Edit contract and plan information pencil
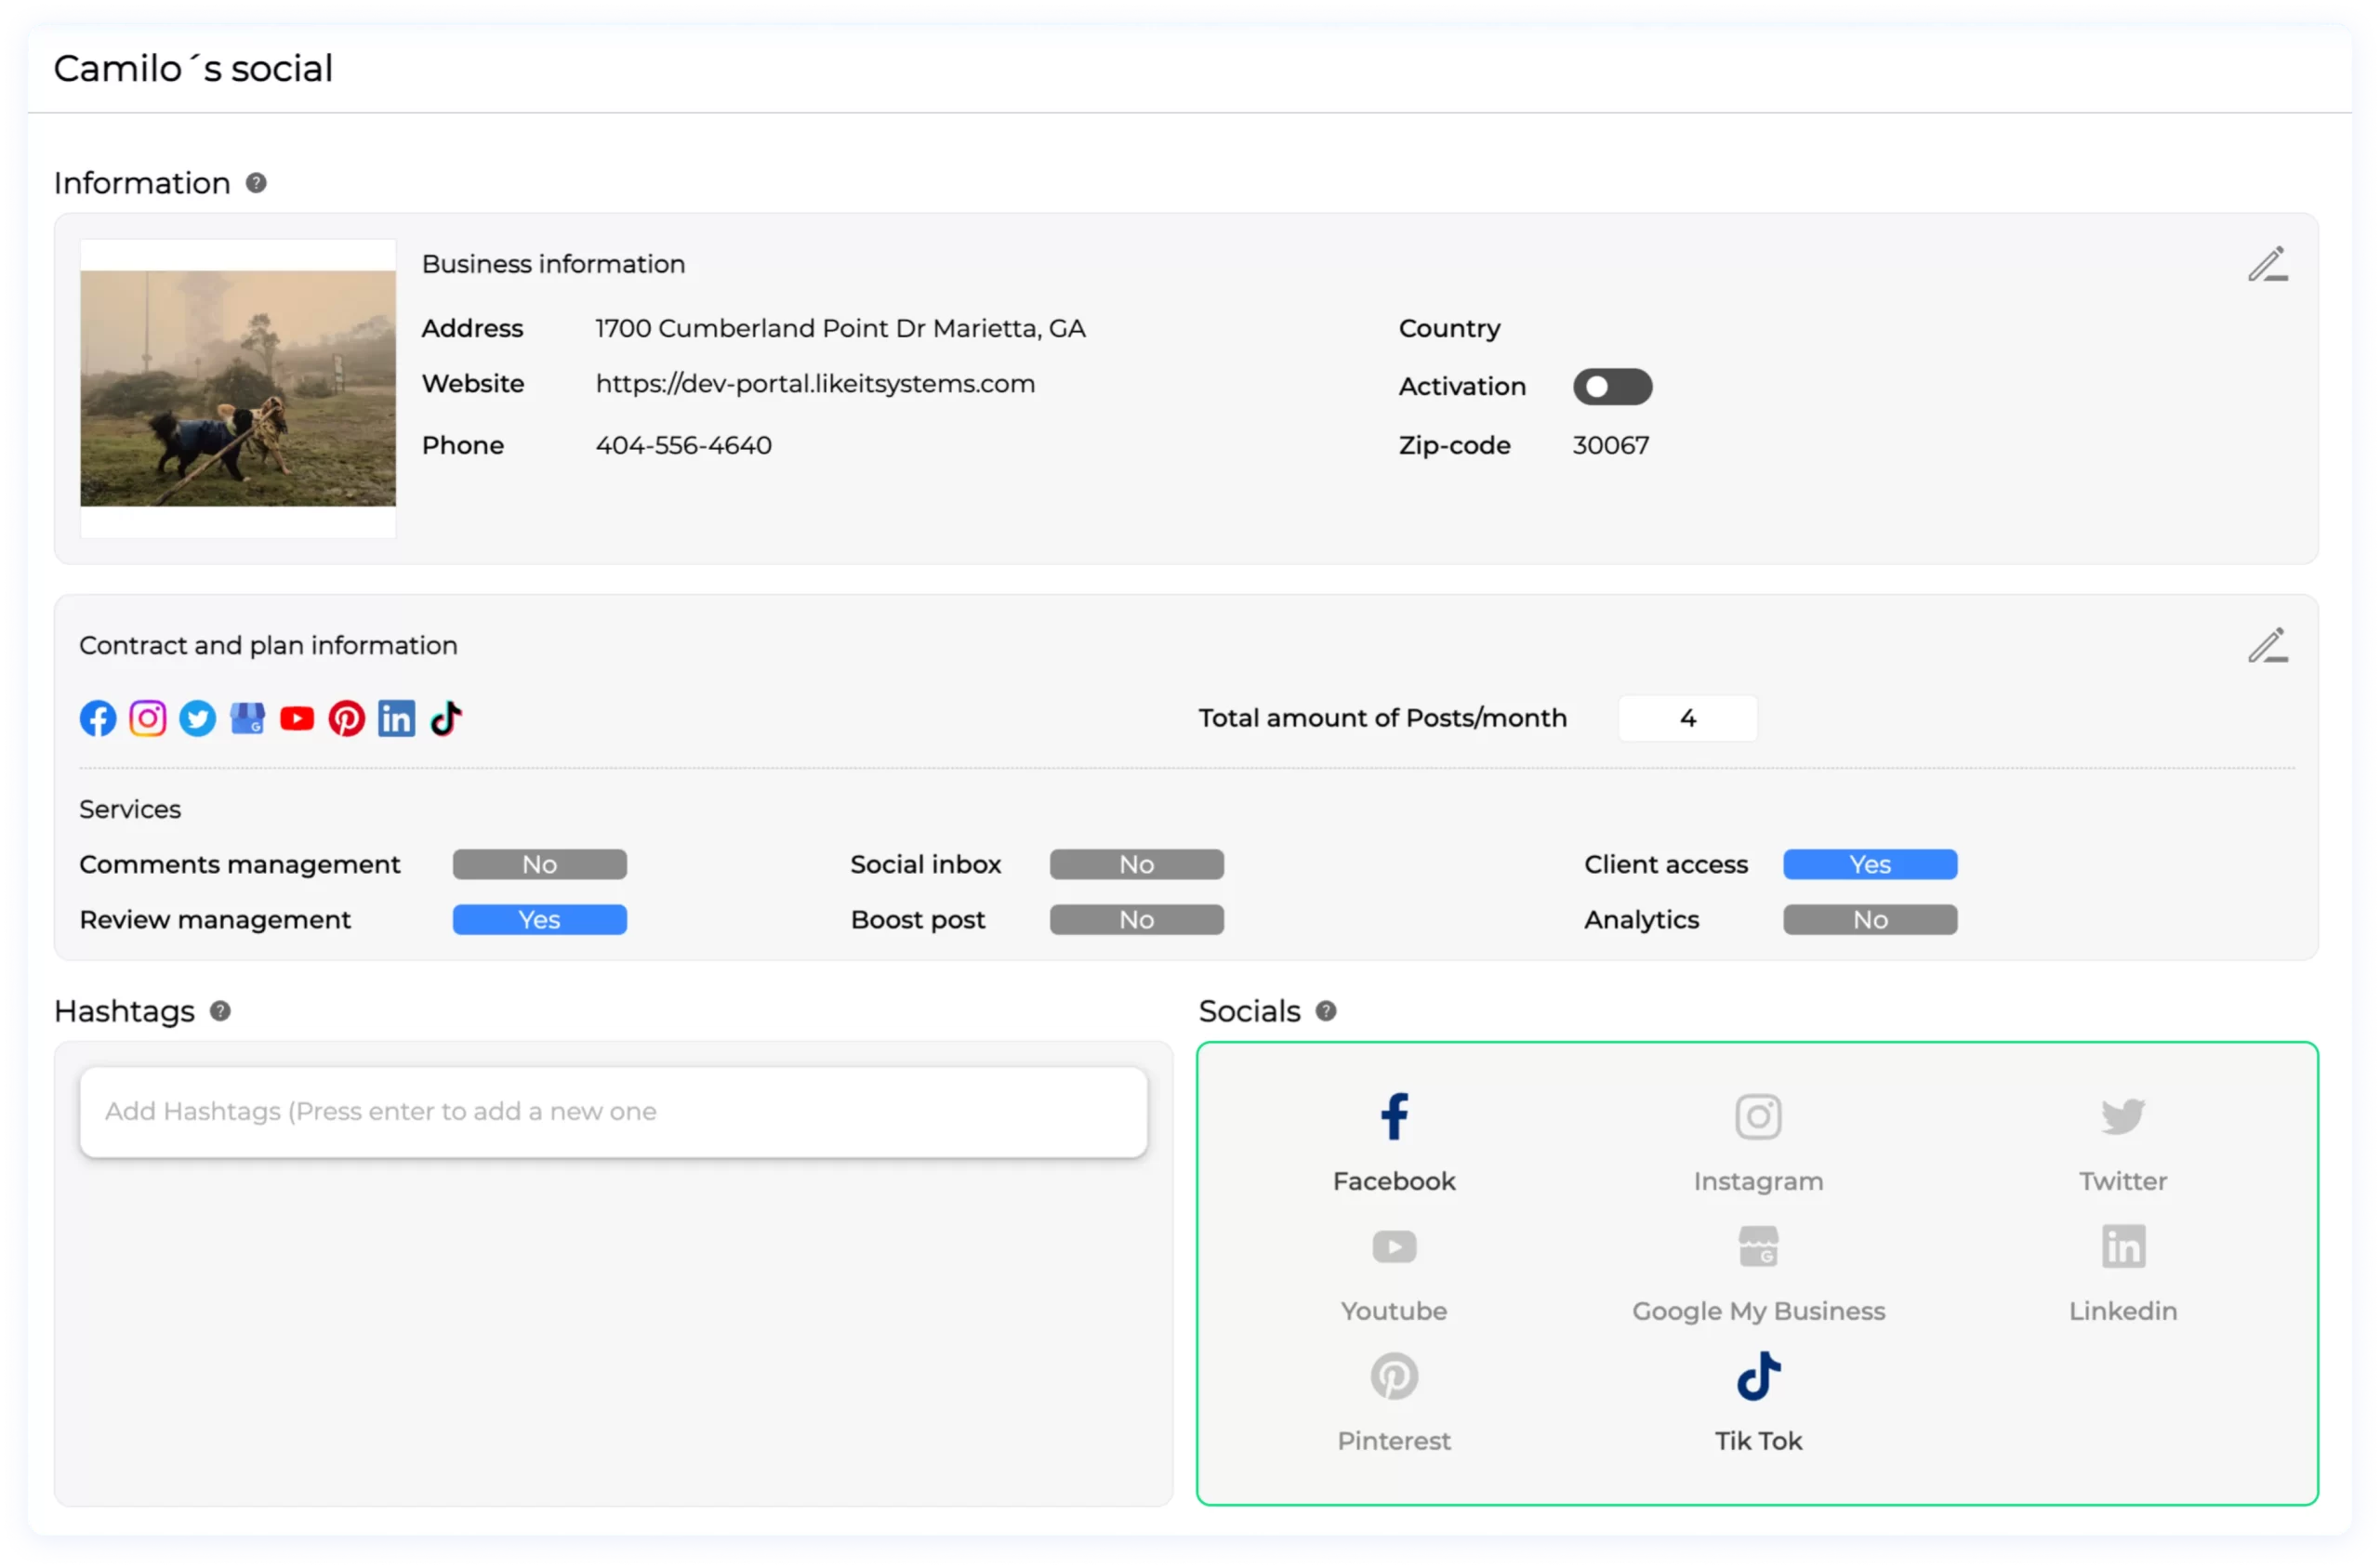This screenshot has height=1568, width=2380. click(2267, 645)
